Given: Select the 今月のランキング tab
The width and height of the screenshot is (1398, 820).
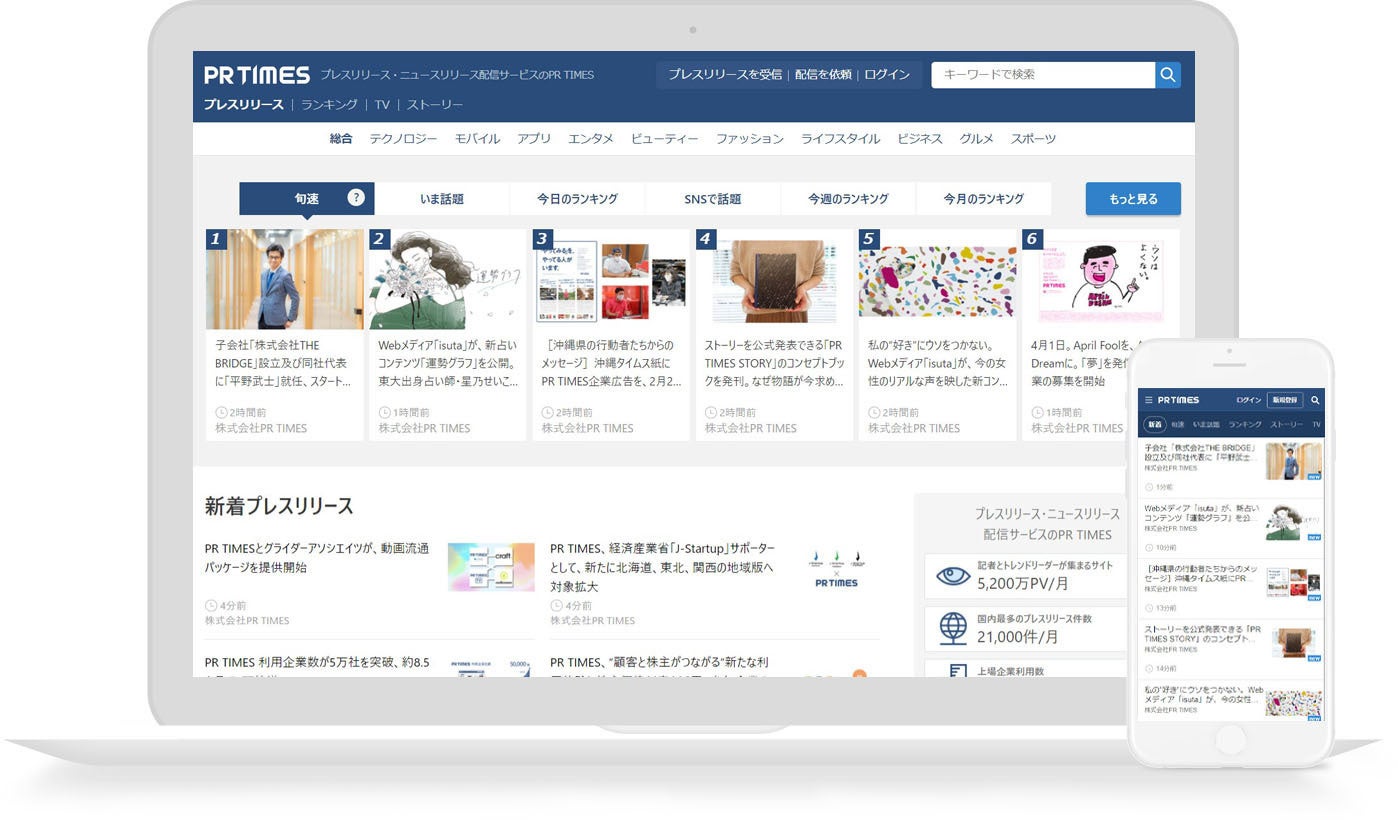Looking at the screenshot, I should [x=983, y=199].
